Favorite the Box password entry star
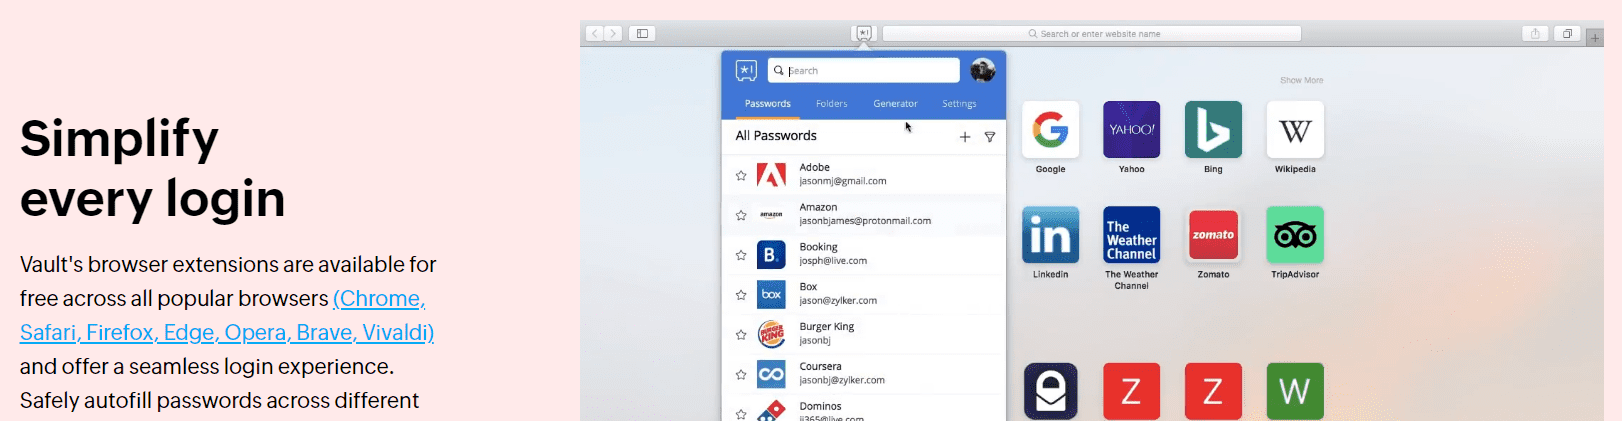 coord(741,295)
